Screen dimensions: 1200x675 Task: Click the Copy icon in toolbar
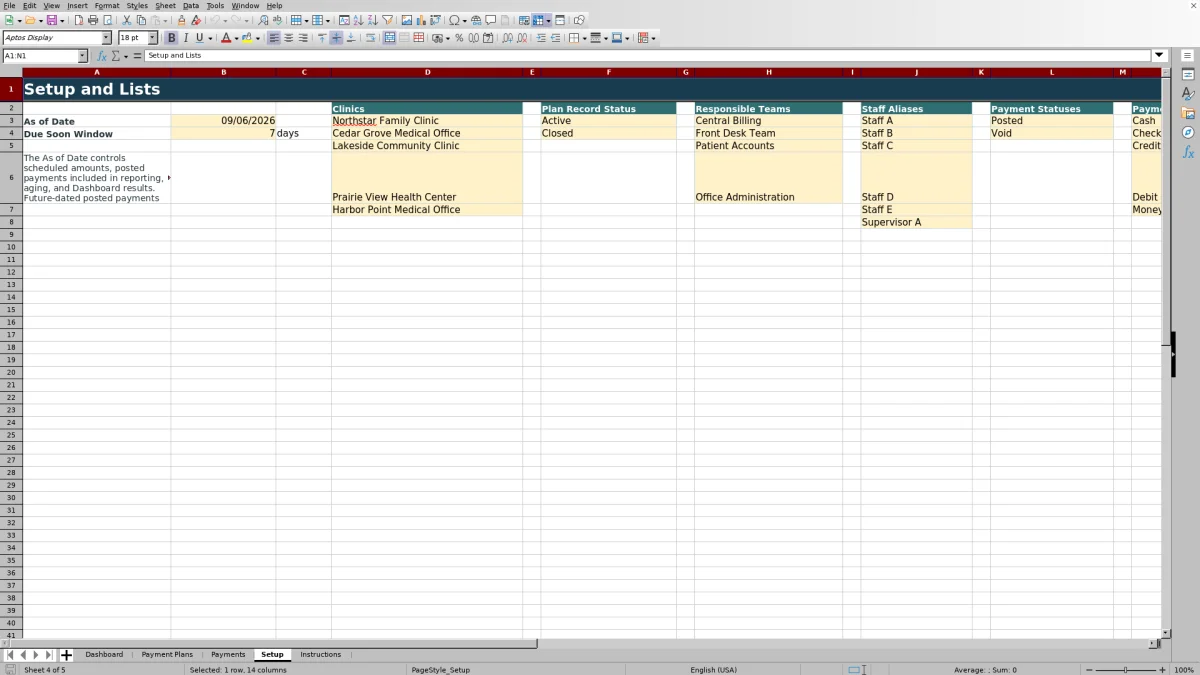coord(141,20)
